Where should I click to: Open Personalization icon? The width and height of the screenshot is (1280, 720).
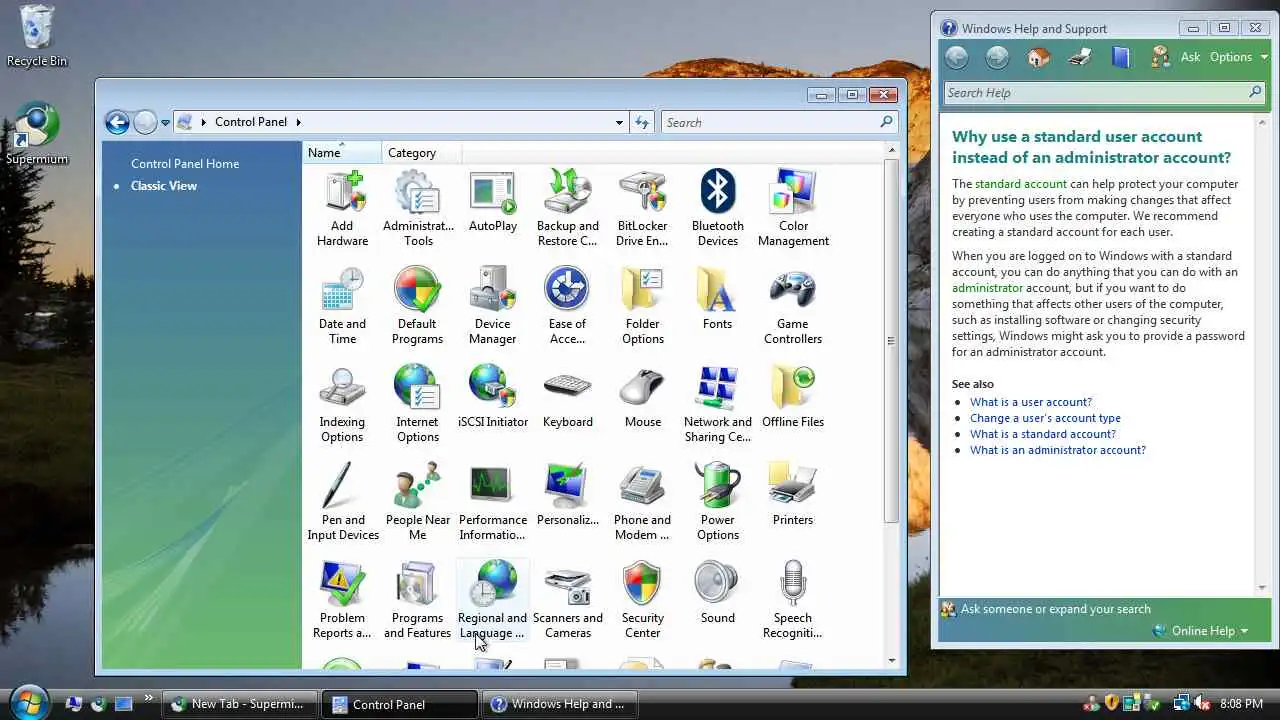point(568,495)
